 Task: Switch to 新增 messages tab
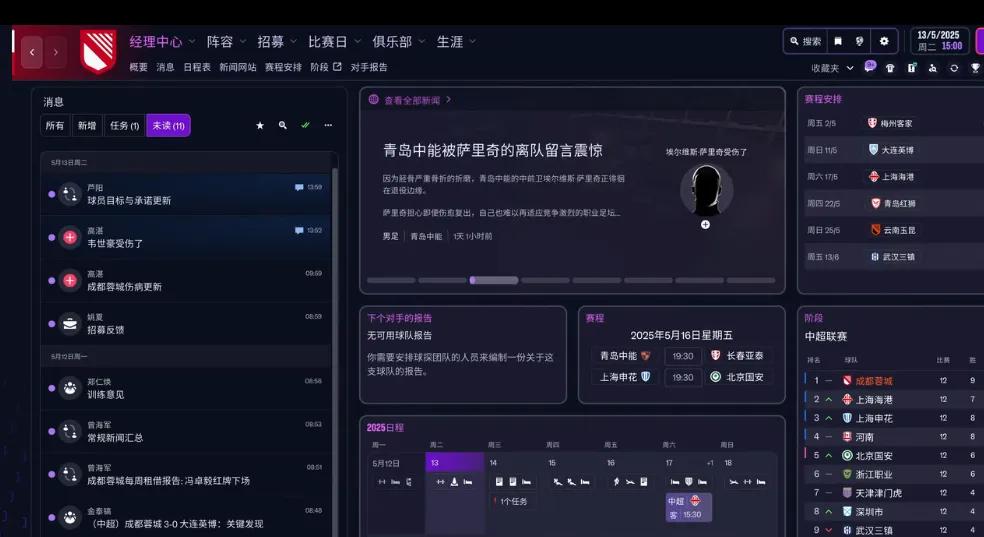87,125
